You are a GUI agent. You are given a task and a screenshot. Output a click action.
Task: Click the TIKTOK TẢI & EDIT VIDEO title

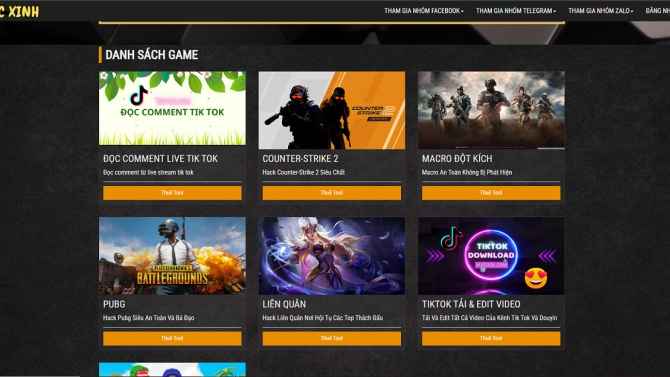[471, 304]
